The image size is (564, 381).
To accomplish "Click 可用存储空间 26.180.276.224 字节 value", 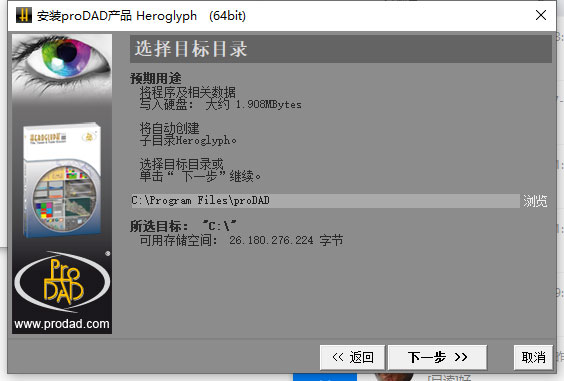I will pos(241,240).
